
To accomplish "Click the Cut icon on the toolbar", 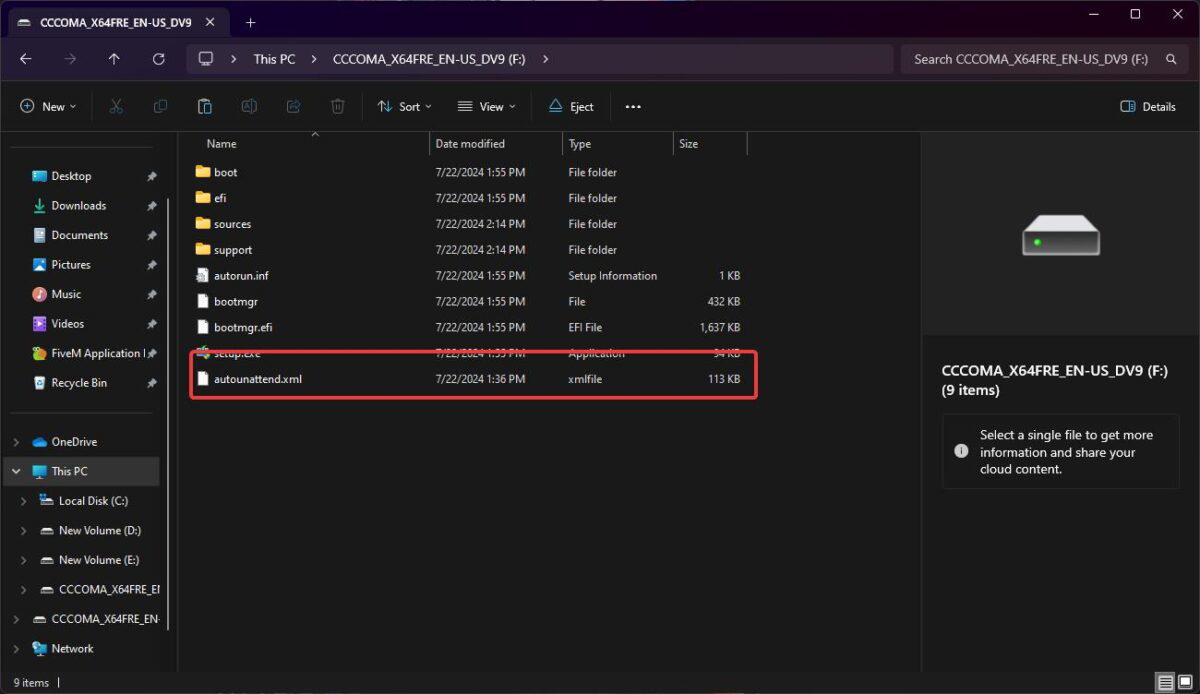I will point(116,106).
